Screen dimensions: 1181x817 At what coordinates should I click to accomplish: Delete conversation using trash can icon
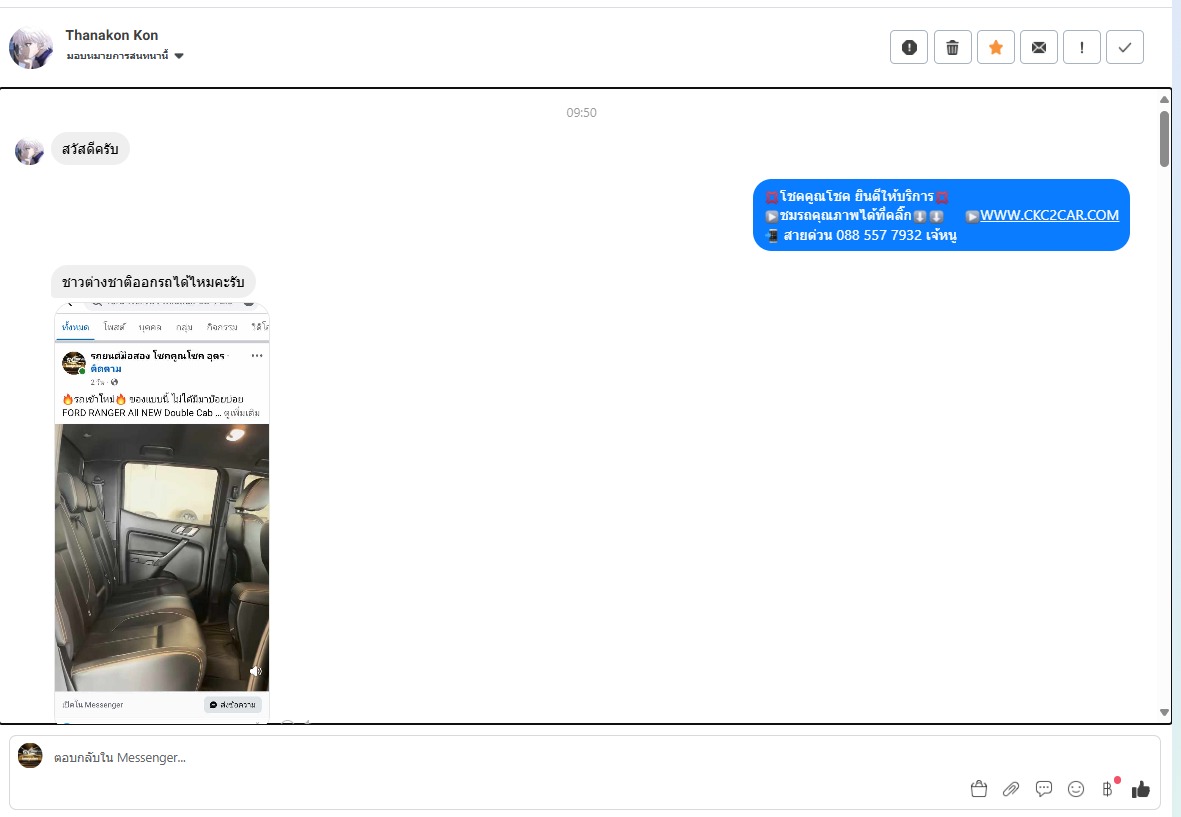point(952,47)
